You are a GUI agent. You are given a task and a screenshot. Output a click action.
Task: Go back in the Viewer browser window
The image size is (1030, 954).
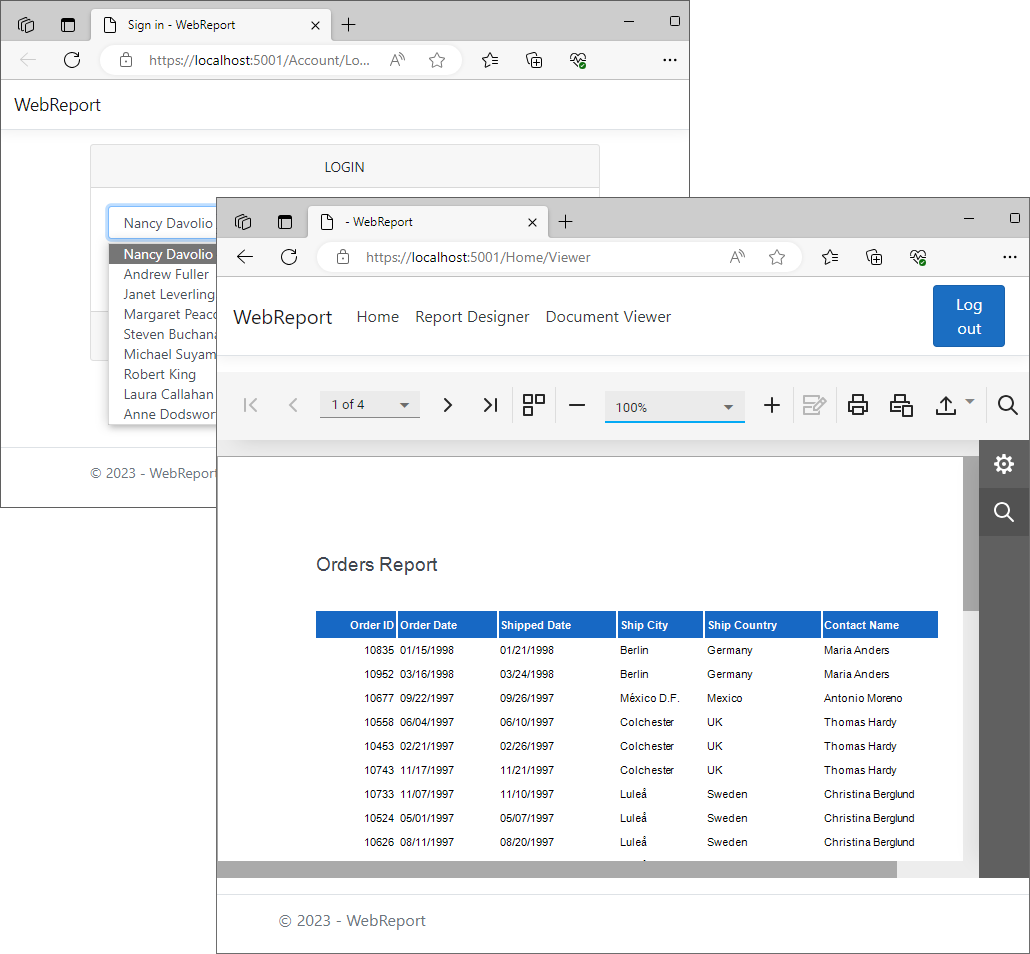[x=245, y=257]
